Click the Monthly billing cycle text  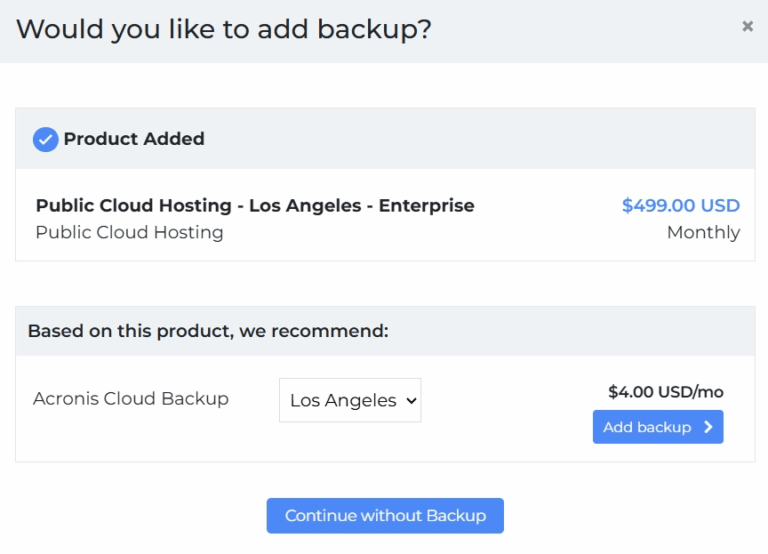tap(703, 233)
